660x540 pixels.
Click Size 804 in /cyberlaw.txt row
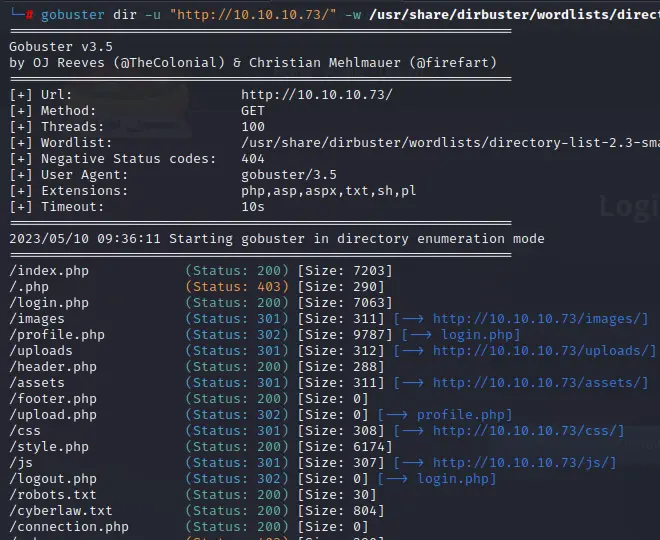click(x=341, y=511)
